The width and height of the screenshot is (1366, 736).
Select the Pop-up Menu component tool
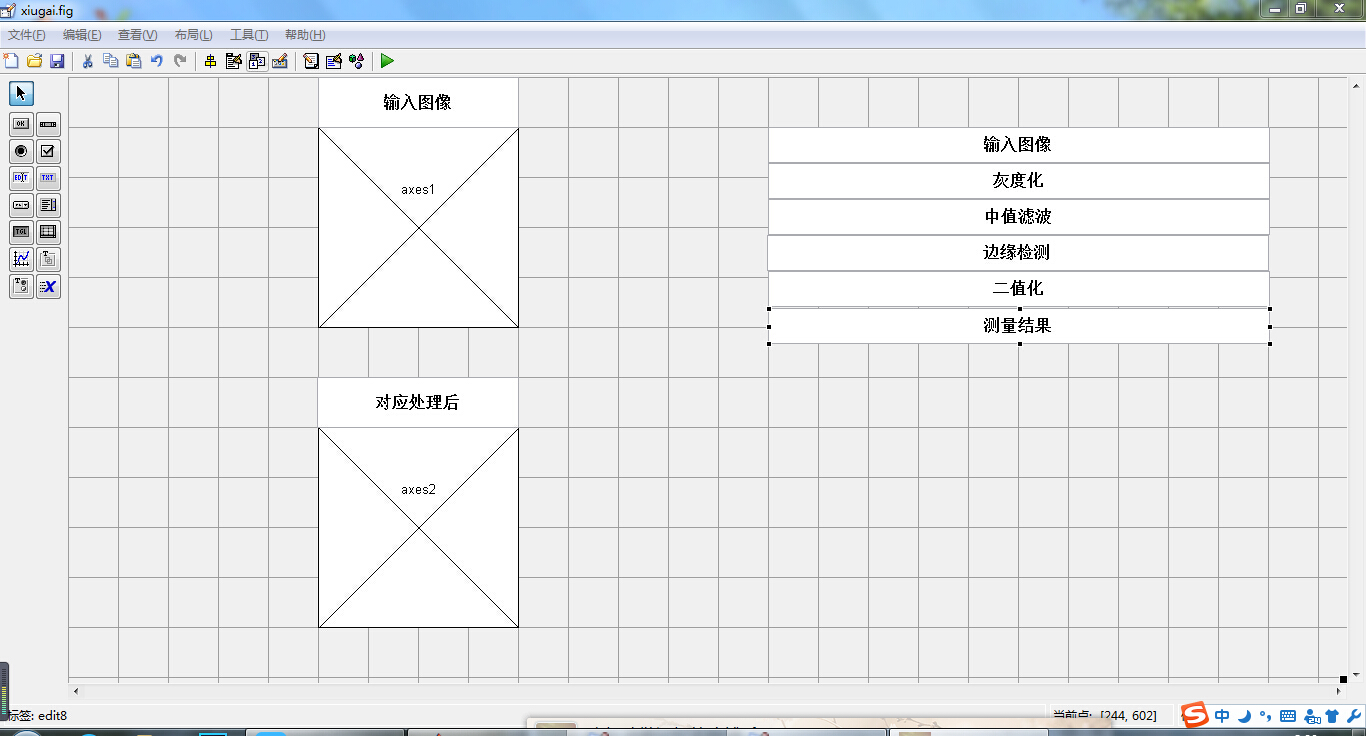point(21,205)
